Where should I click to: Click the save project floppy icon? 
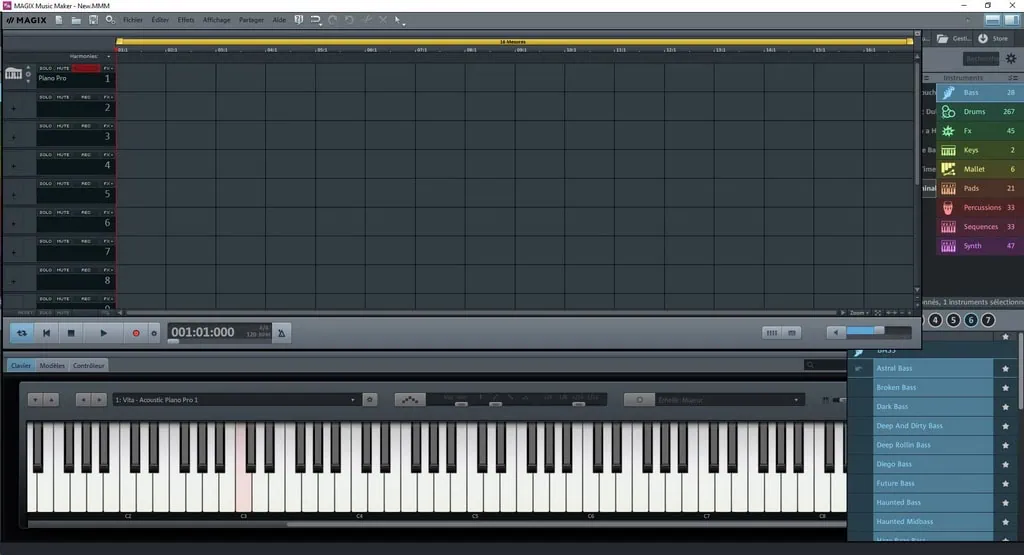pos(93,20)
